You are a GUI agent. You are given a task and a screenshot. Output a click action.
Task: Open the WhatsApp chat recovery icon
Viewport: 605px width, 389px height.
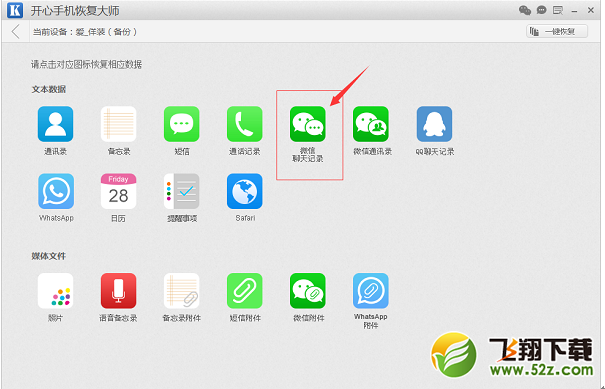(x=56, y=191)
